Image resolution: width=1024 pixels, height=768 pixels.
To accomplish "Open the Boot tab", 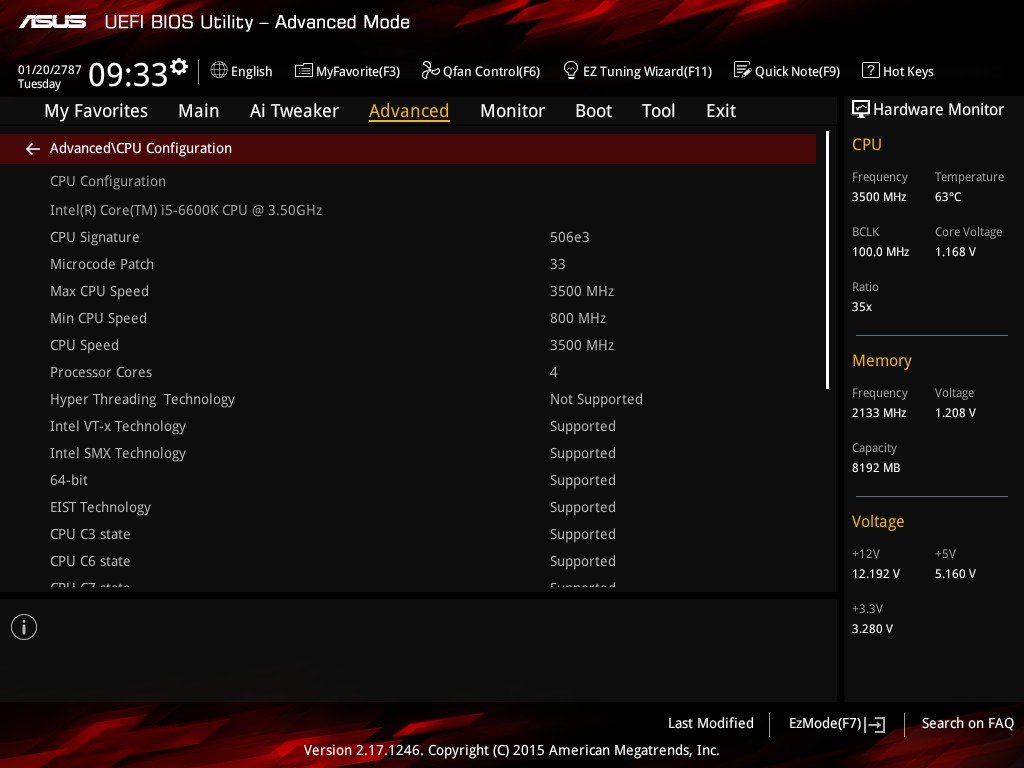I will coord(594,111).
